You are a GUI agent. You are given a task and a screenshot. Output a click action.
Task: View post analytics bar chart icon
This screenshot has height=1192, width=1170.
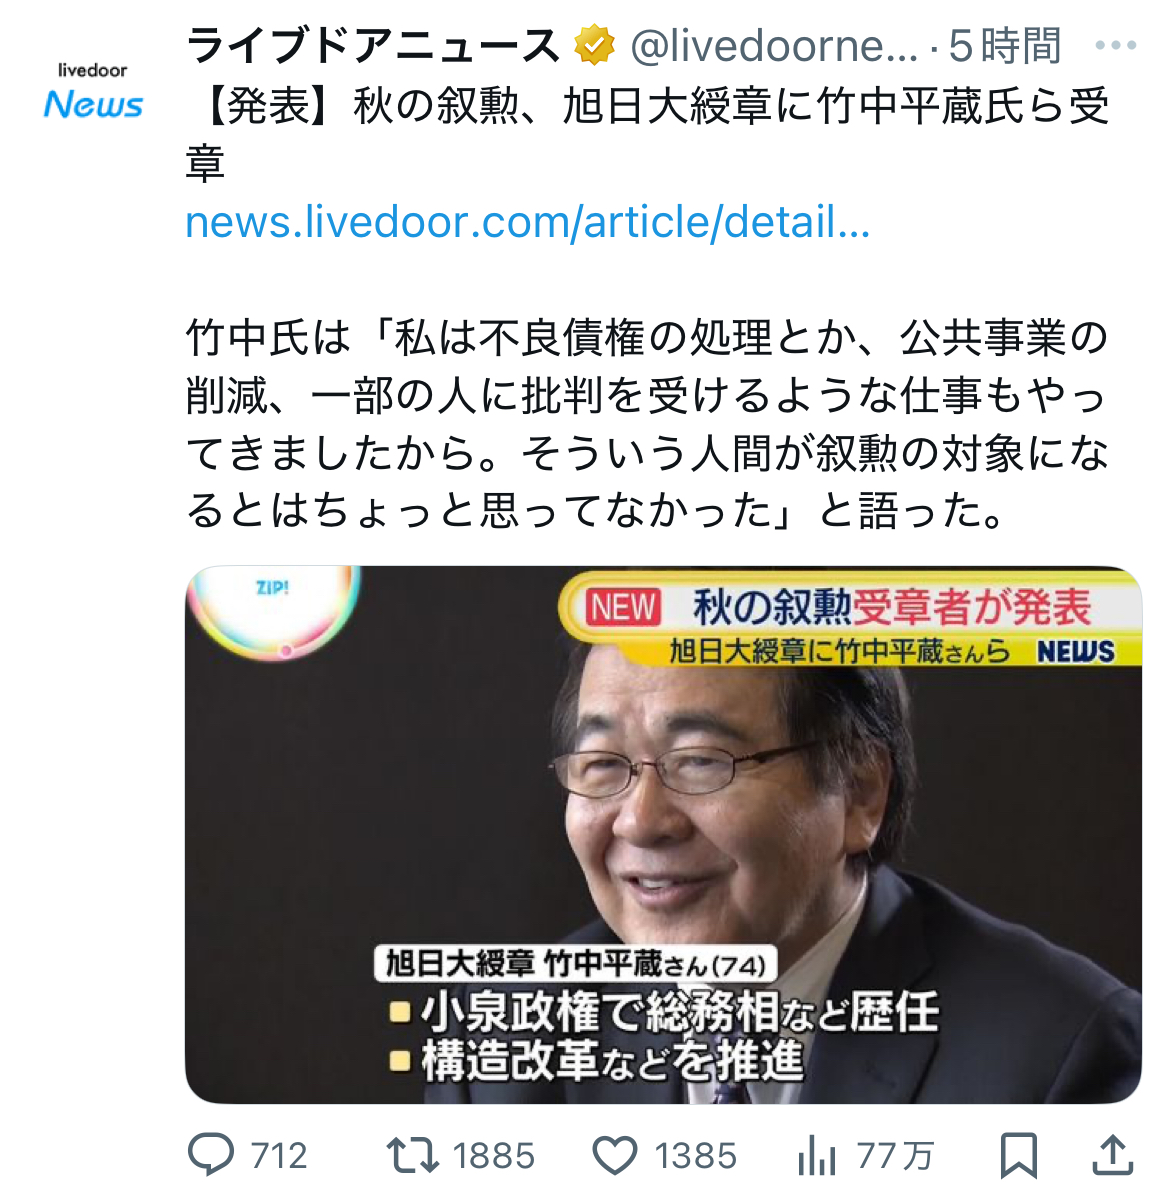point(816,1156)
